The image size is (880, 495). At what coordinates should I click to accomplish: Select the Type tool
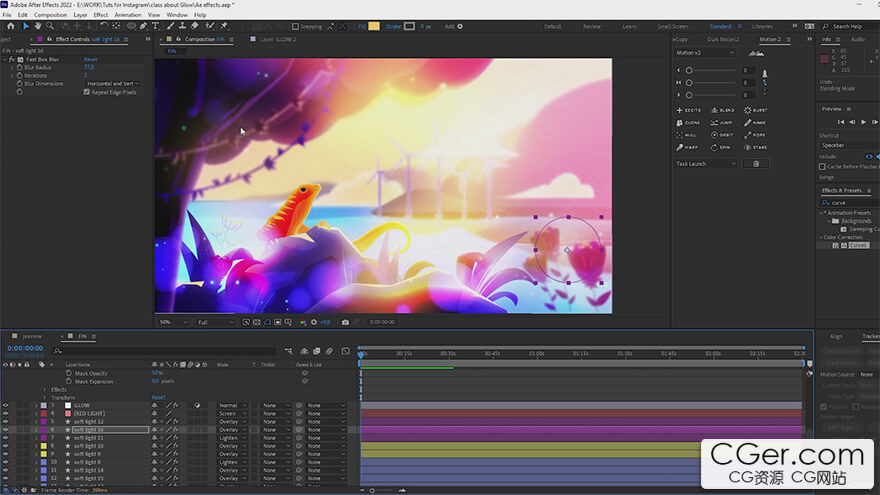click(x=155, y=26)
